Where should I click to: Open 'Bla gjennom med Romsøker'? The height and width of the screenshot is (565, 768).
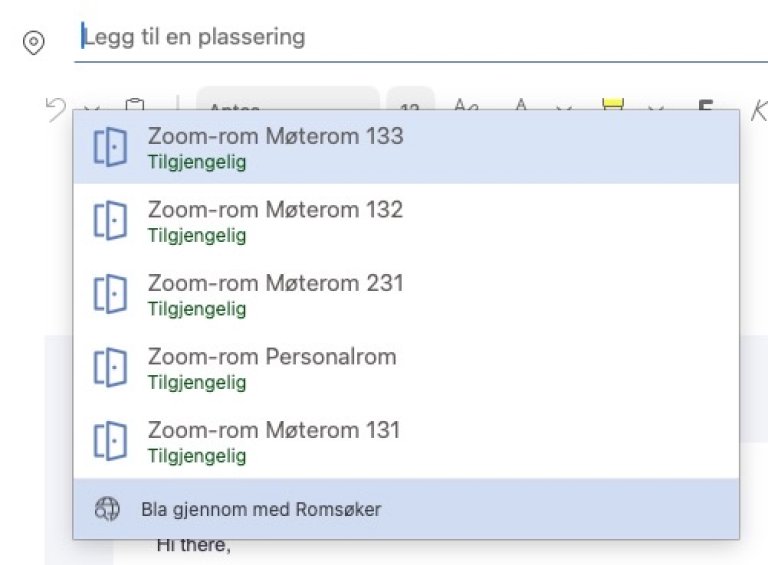260,509
